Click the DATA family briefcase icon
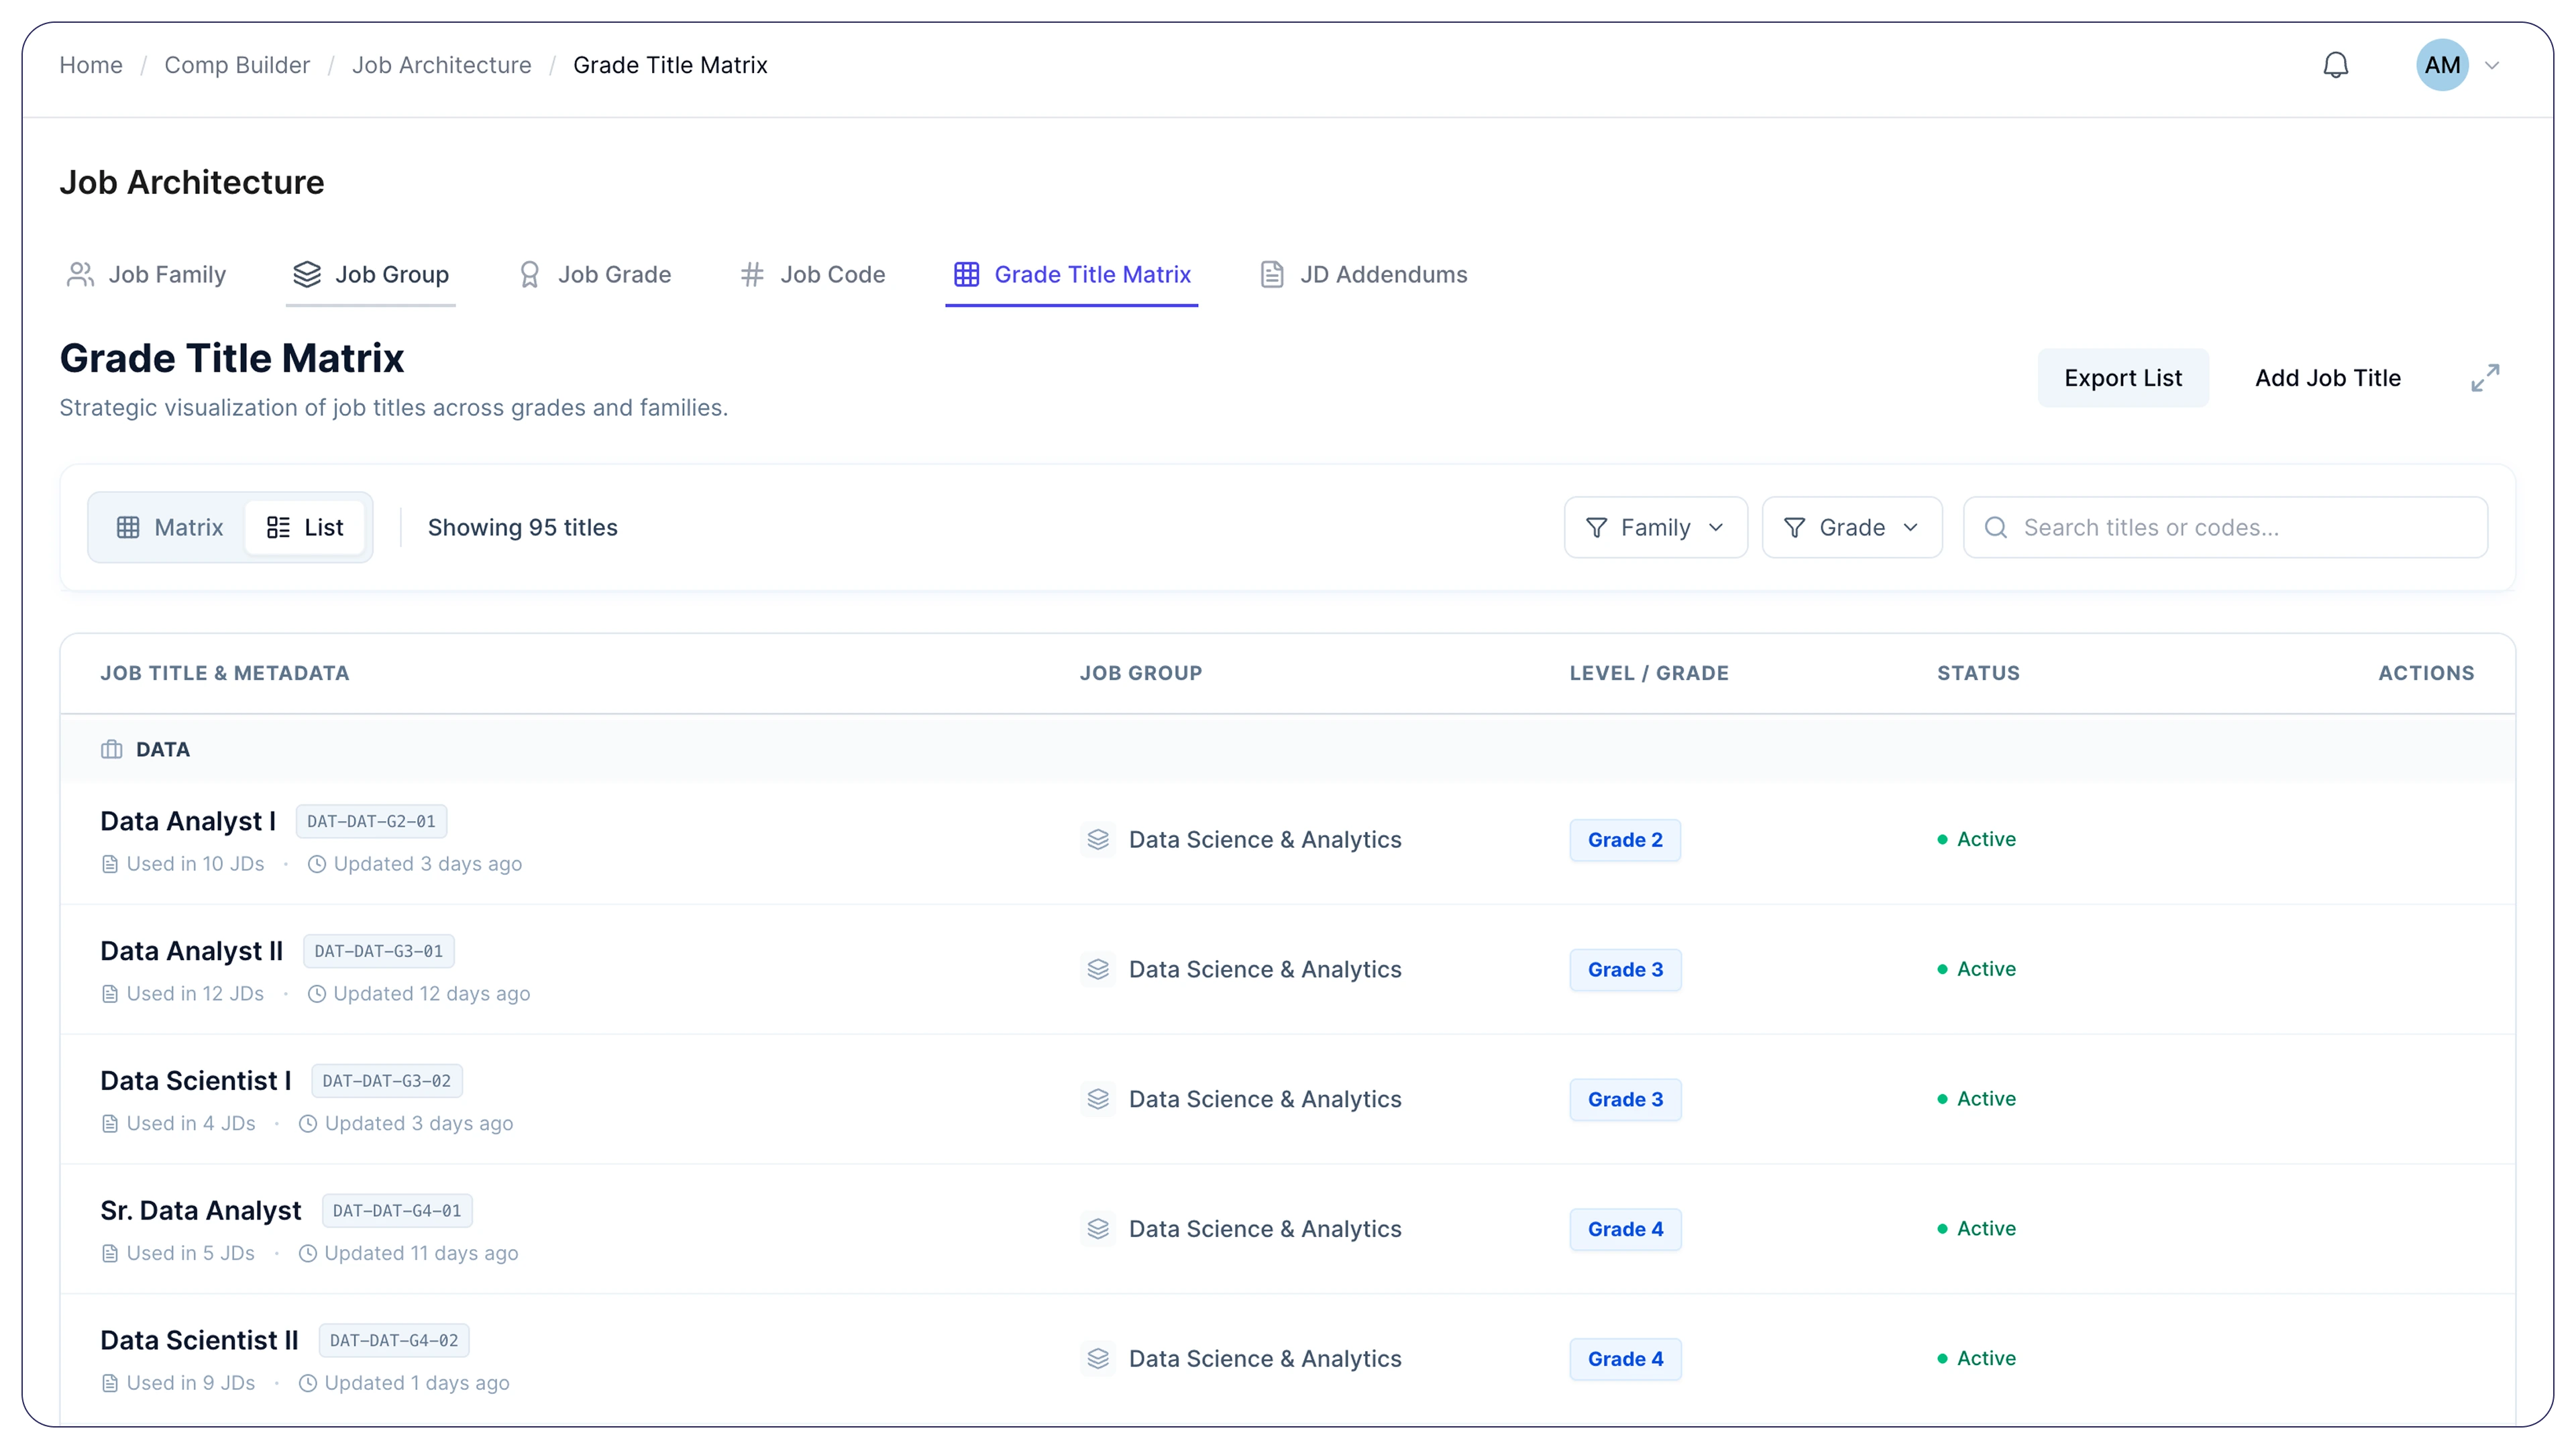This screenshot has height=1449, width=2576. coord(111,749)
